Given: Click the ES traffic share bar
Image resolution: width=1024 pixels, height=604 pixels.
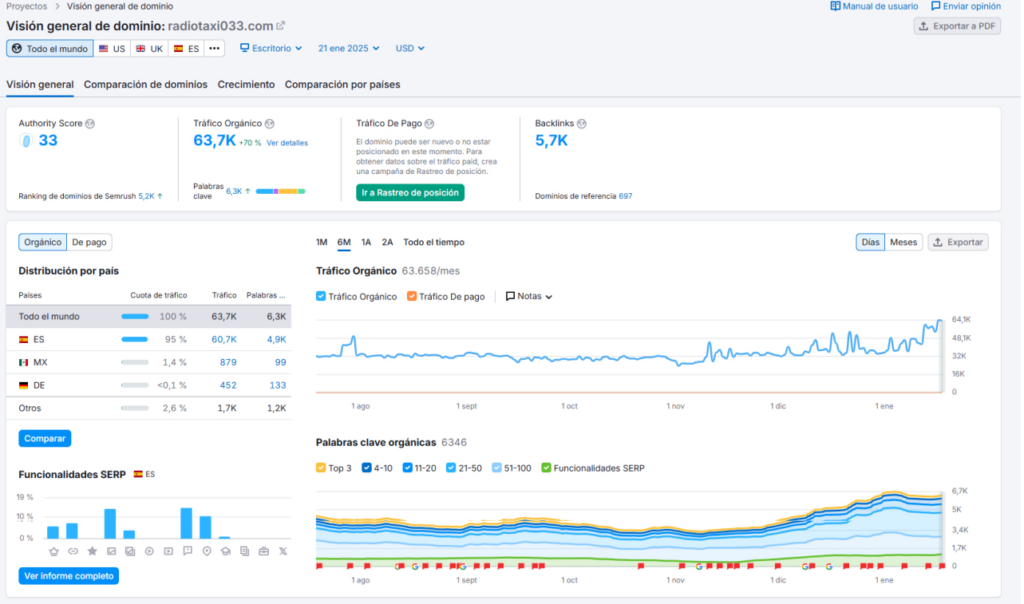Looking at the screenshot, I should pos(135,340).
